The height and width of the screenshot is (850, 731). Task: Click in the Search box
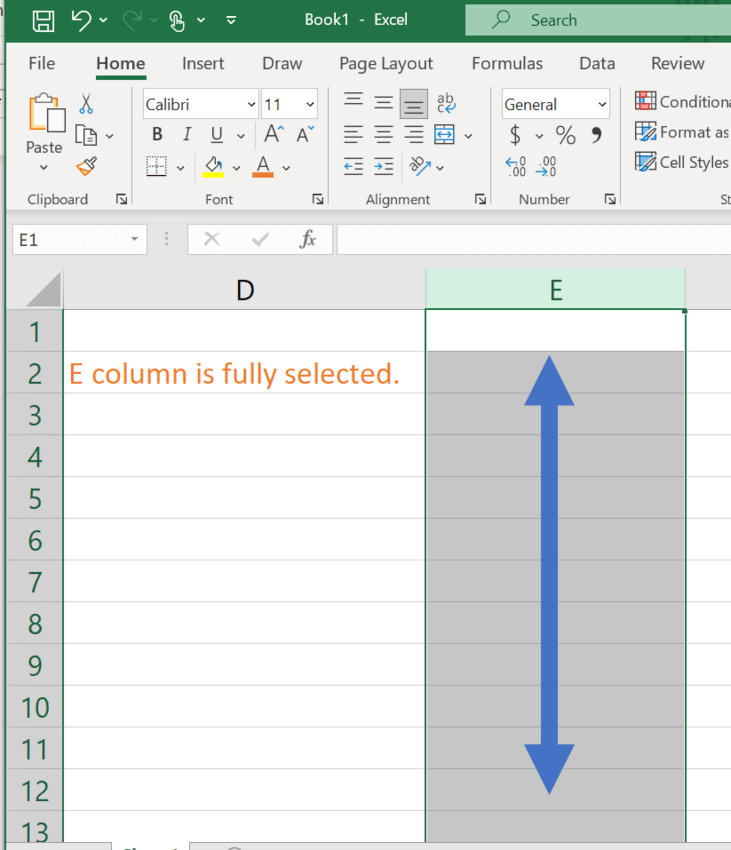[598, 20]
